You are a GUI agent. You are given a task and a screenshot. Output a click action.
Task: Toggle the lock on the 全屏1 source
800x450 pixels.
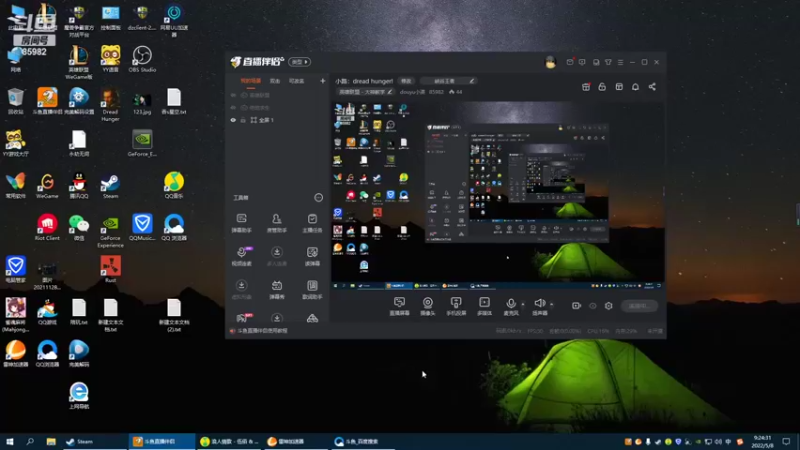243,120
